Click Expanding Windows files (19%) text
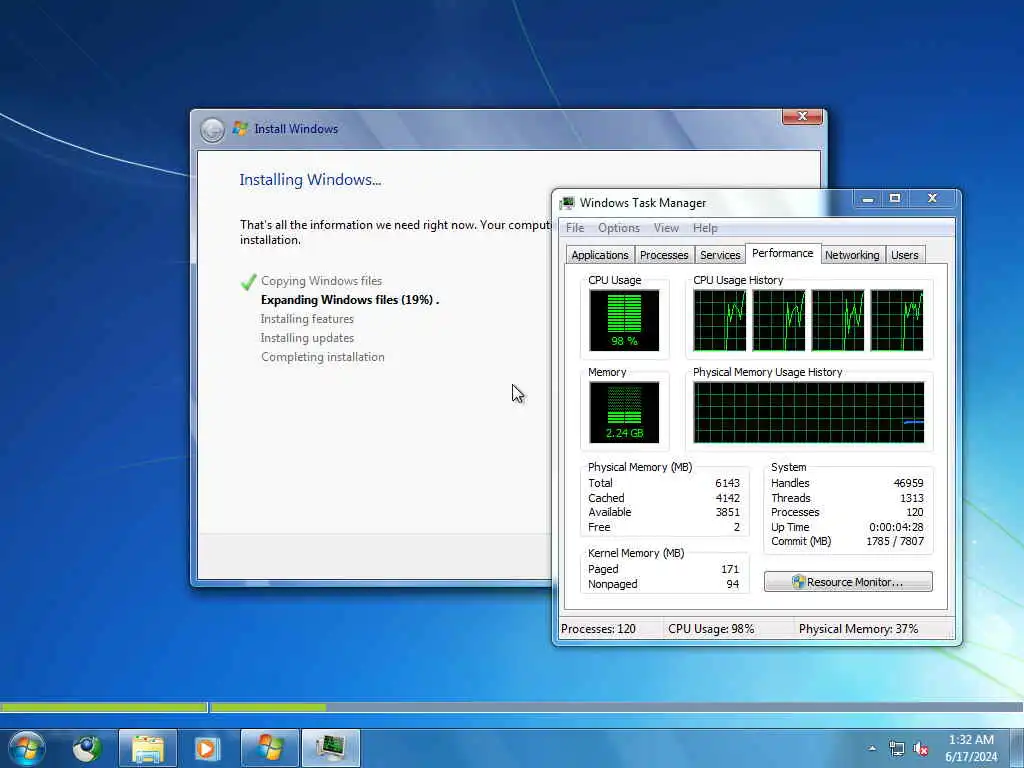1024x768 pixels. (350, 300)
